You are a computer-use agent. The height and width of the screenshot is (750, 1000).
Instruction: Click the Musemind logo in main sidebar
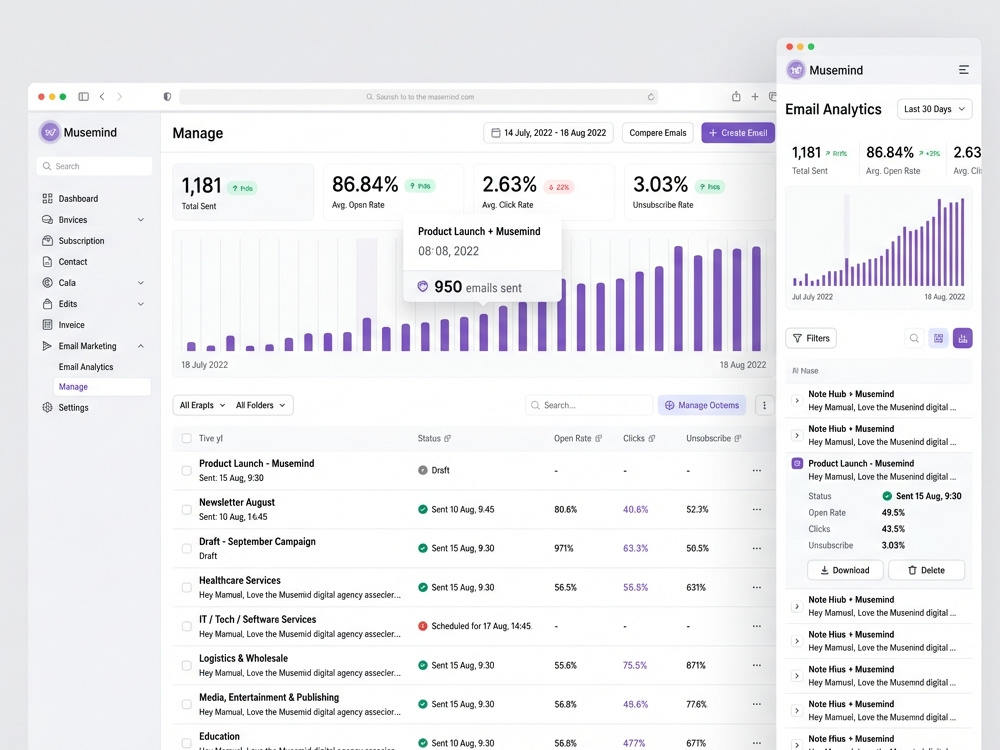[x=50, y=132]
